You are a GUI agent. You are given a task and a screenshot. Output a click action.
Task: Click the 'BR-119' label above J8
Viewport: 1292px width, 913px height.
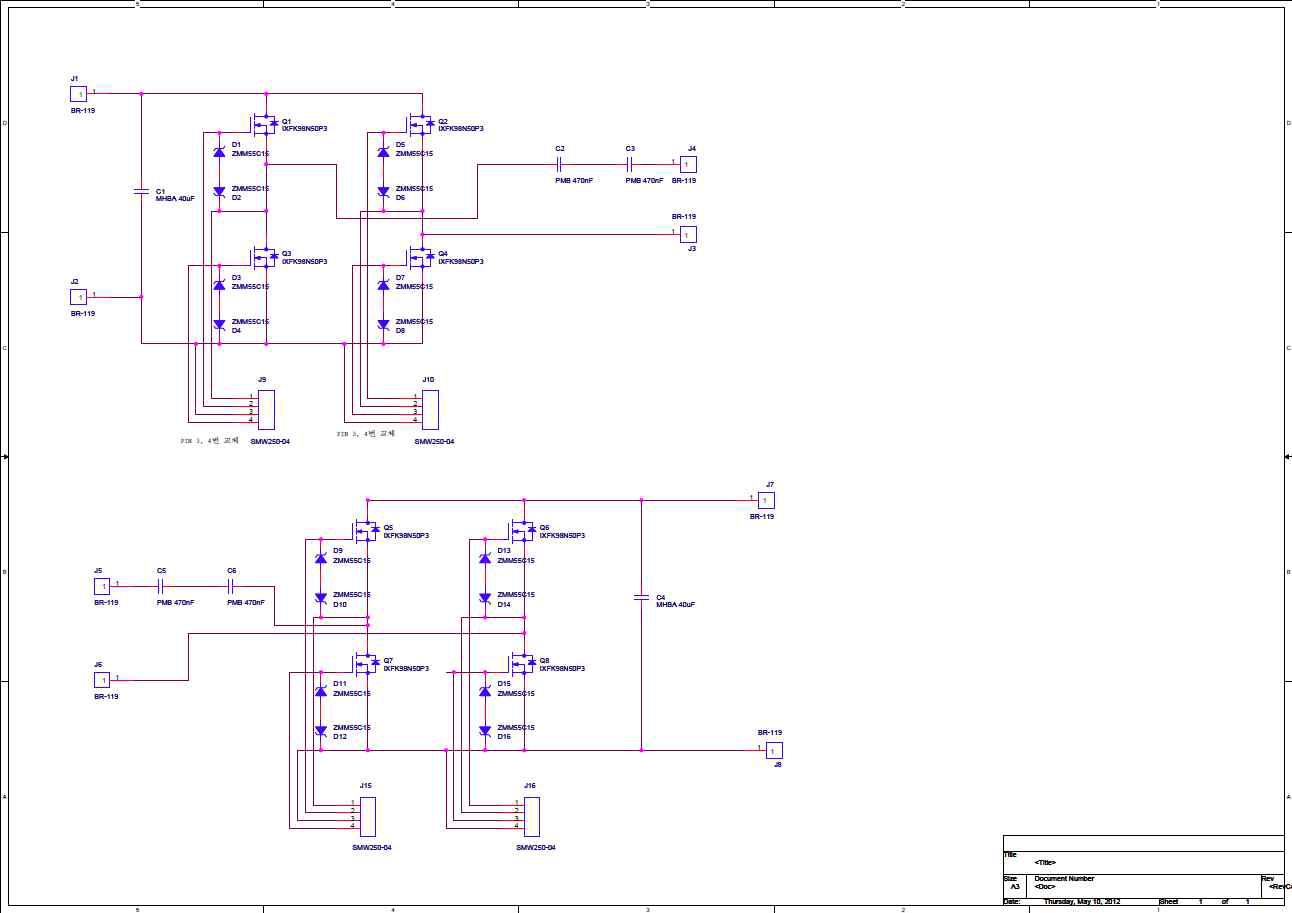pos(770,733)
